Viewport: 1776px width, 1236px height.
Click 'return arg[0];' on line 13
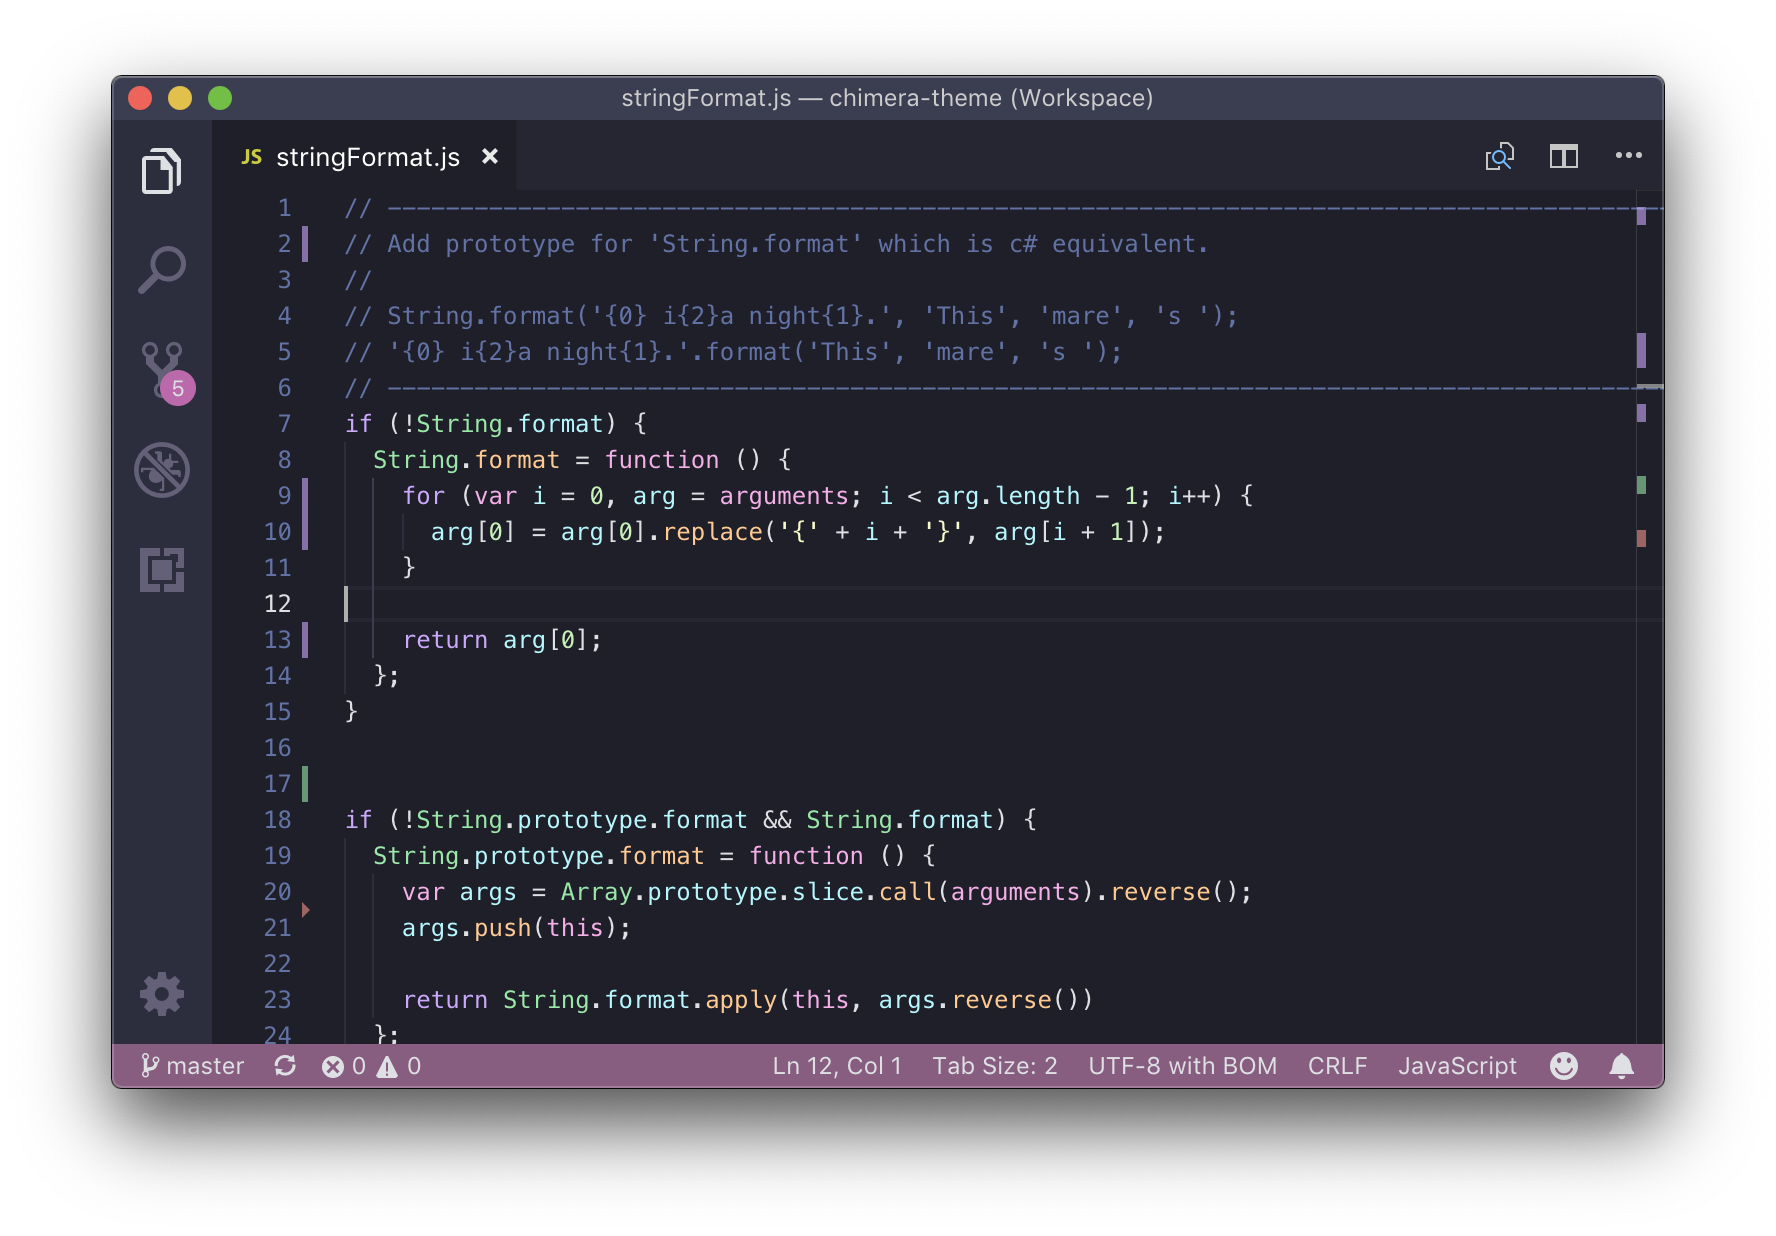tap(502, 640)
